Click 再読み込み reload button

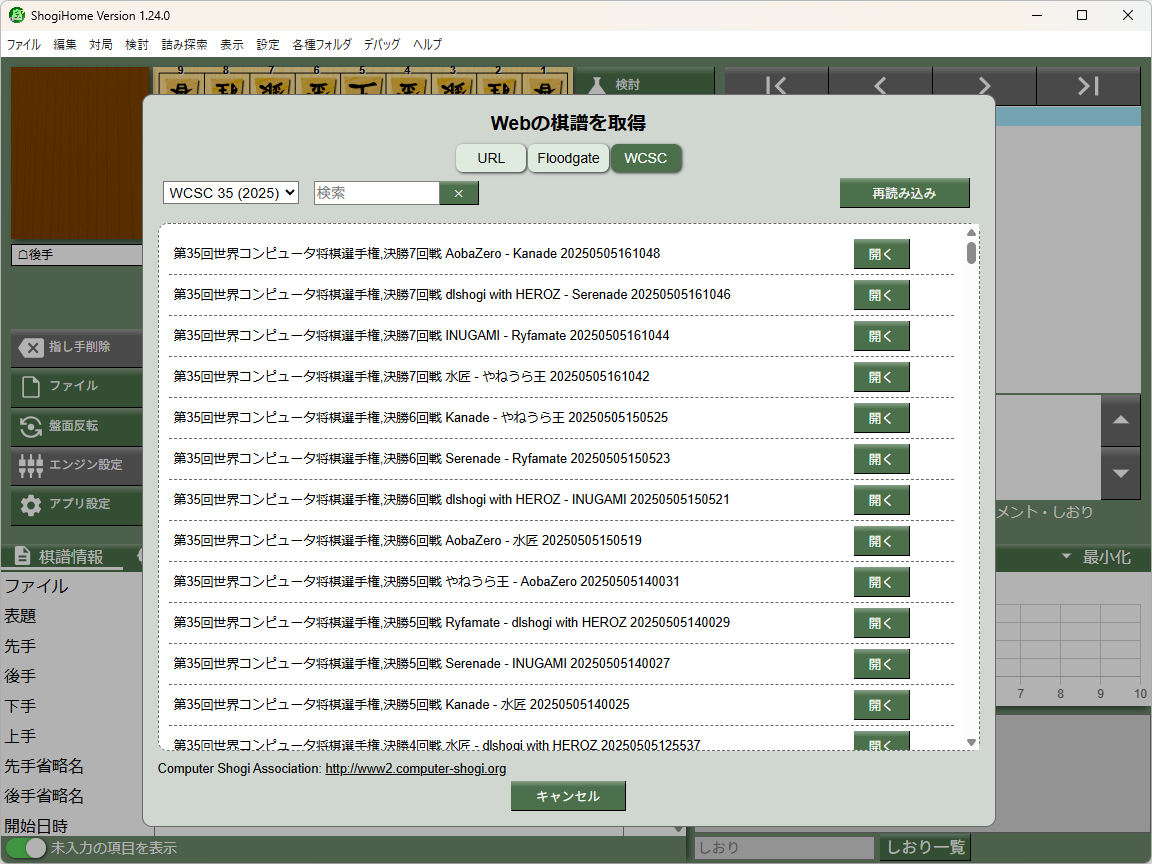[x=904, y=193]
